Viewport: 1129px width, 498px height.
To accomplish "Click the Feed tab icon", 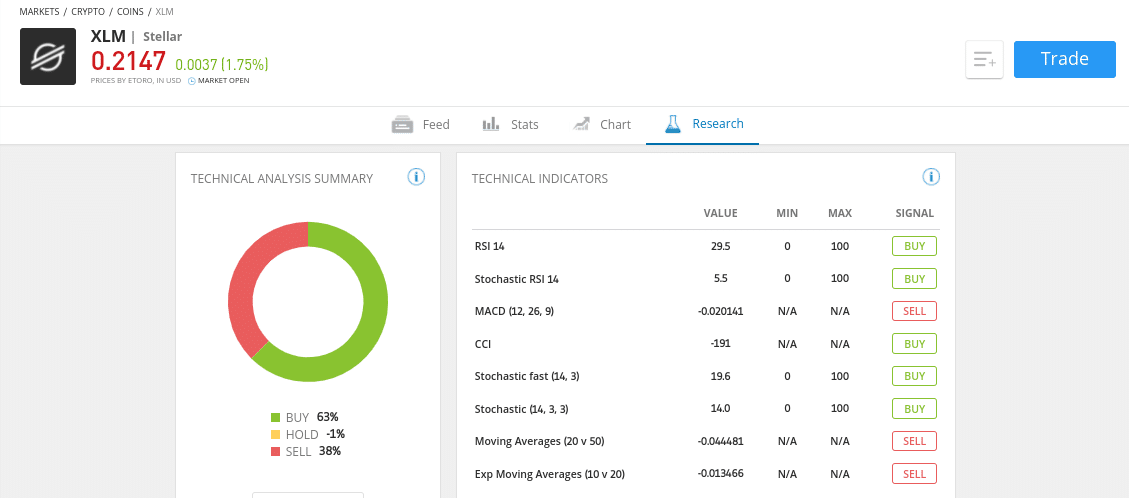I will point(402,124).
